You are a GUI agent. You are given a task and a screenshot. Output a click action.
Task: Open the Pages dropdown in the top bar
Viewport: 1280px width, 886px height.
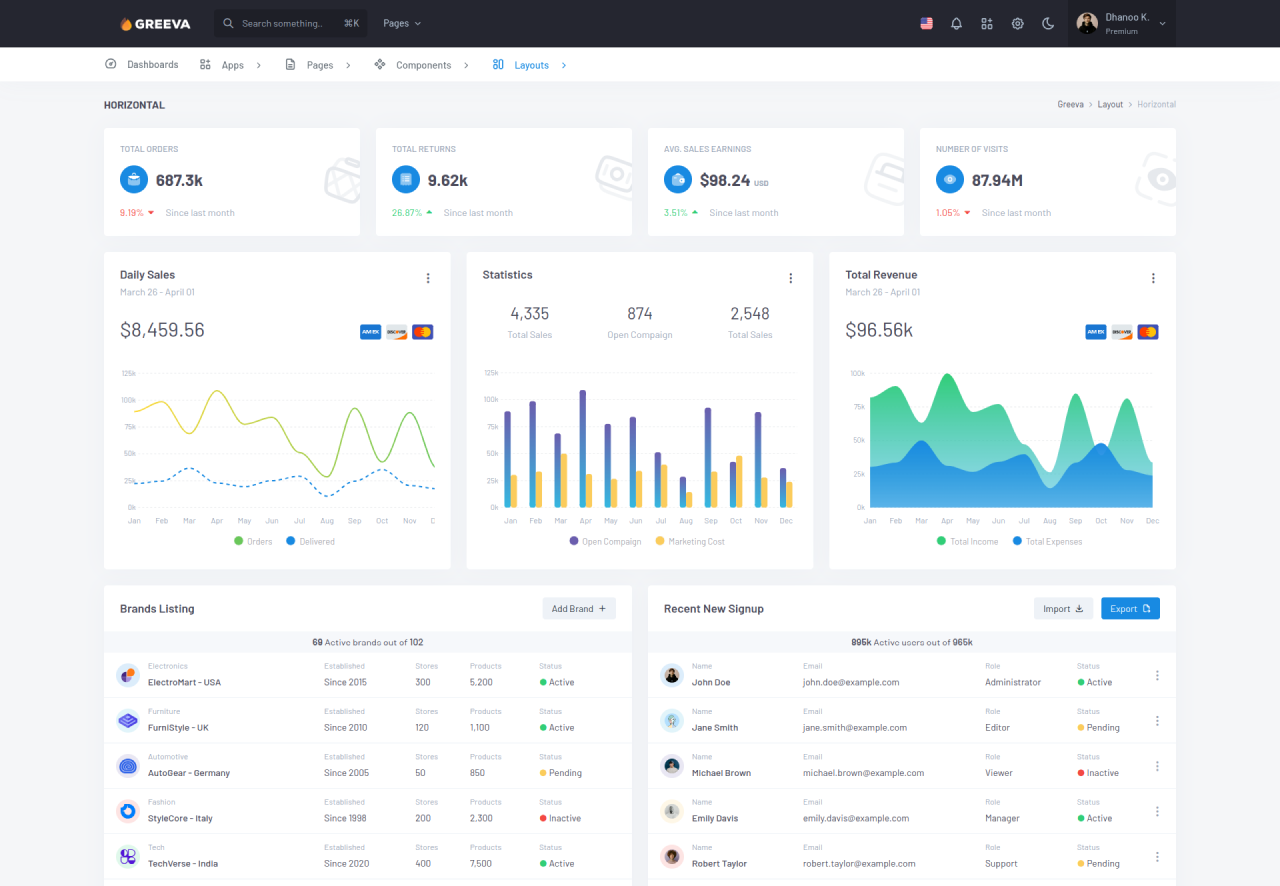[x=402, y=23]
